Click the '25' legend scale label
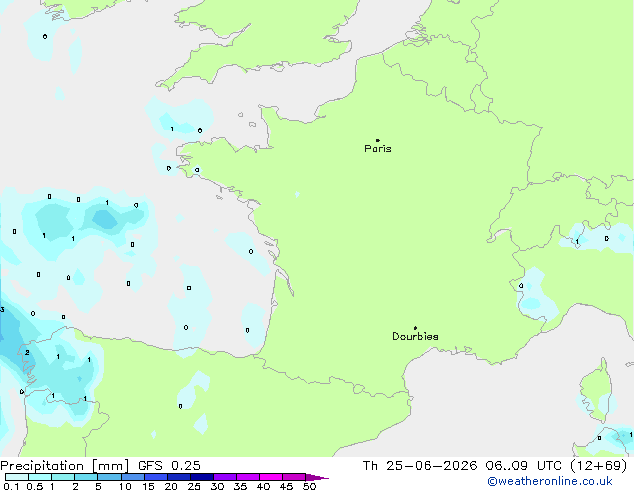Image resolution: width=634 pixels, height=490 pixels. tap(194, 486)
